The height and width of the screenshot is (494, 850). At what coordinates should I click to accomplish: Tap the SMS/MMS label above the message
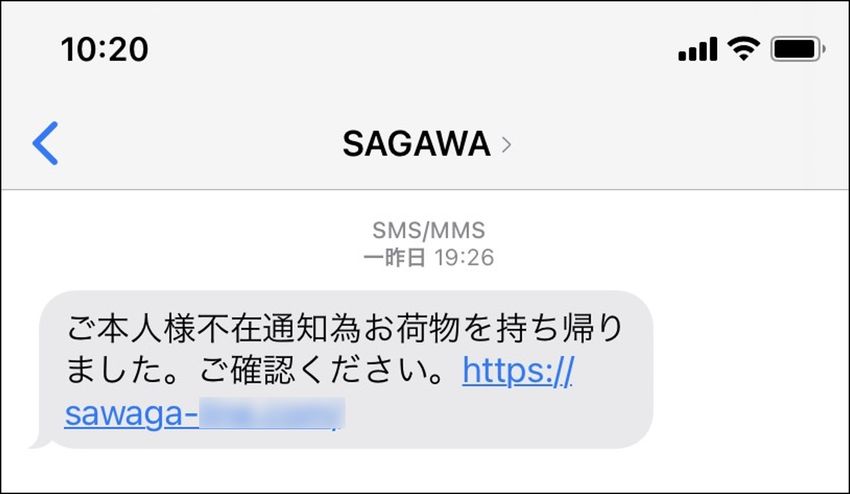click(428, 230)
